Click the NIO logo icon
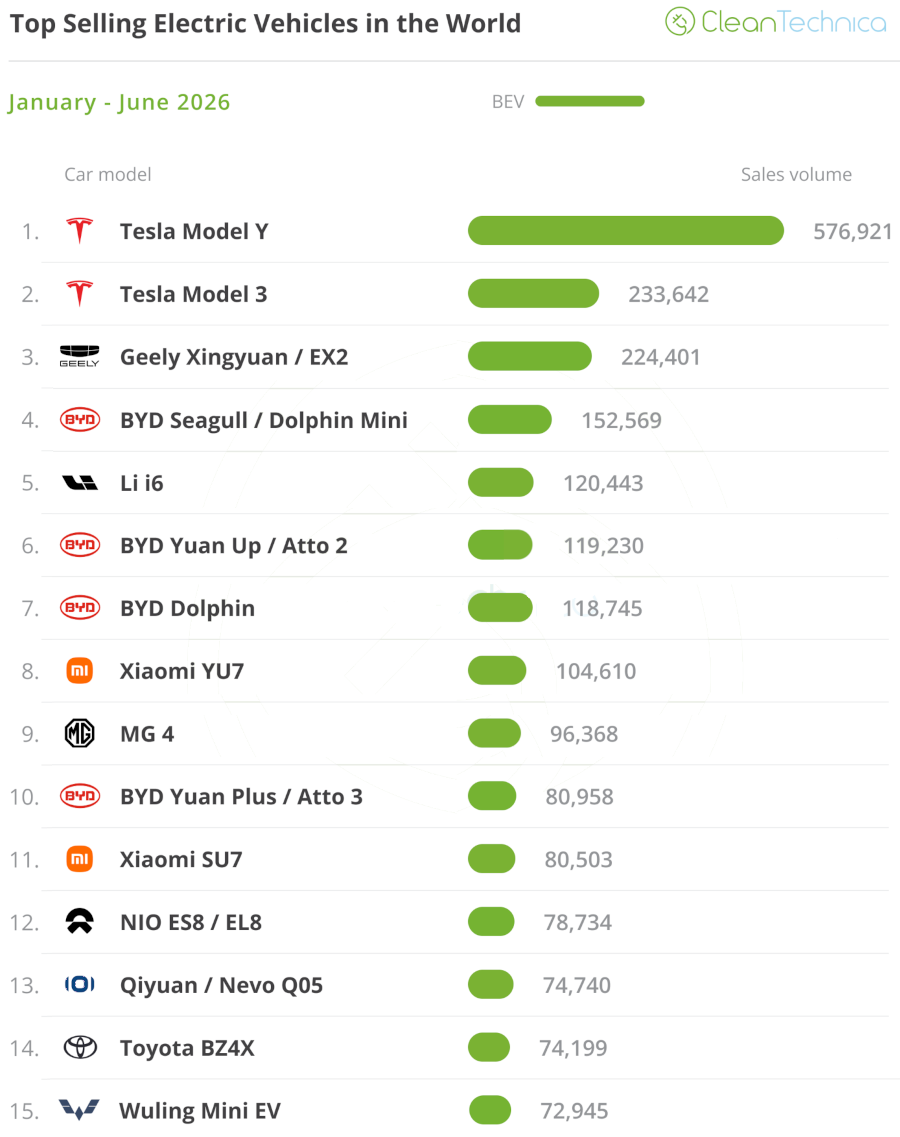Viewport: 900px width, 1137px height. (80, 922)
